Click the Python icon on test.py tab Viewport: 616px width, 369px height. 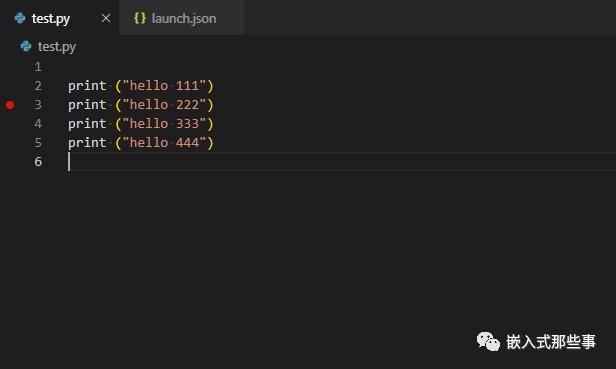pos(20,18)
